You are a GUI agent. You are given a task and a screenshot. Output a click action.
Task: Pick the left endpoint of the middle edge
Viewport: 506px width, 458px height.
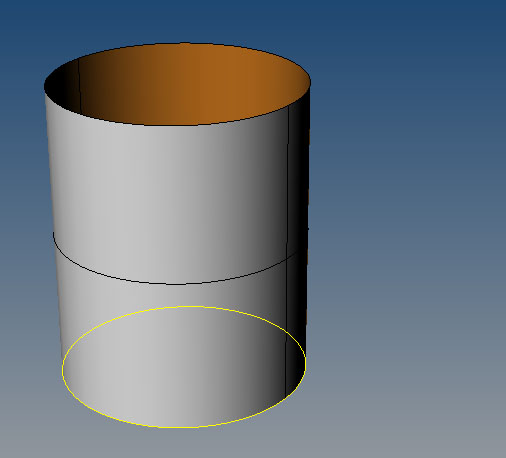click(x=53, y=234)
